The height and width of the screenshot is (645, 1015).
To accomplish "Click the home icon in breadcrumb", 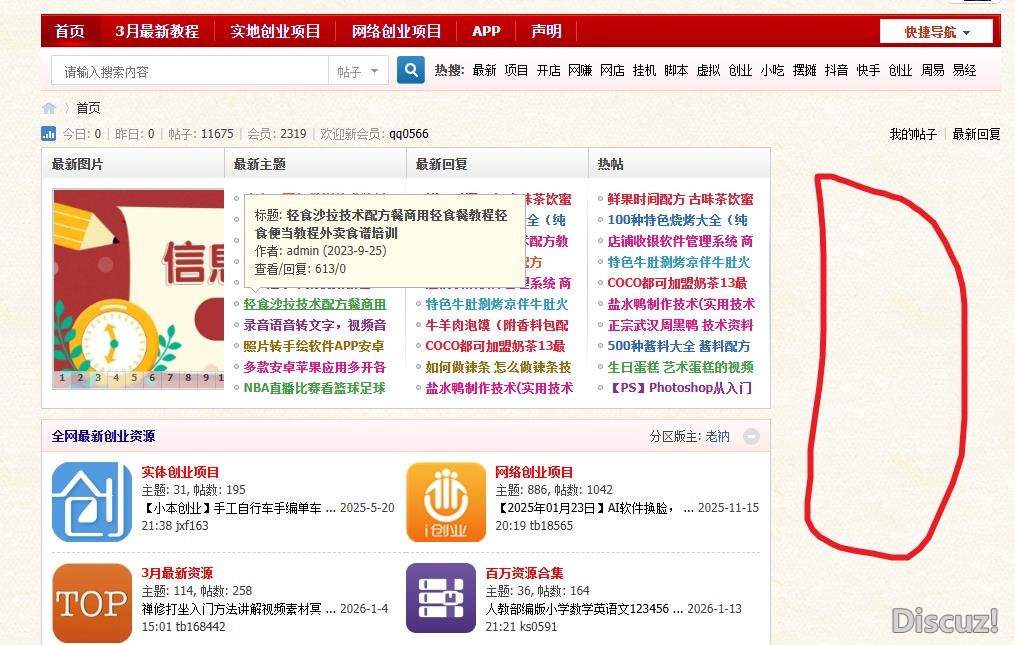I will tap(49, 108).
